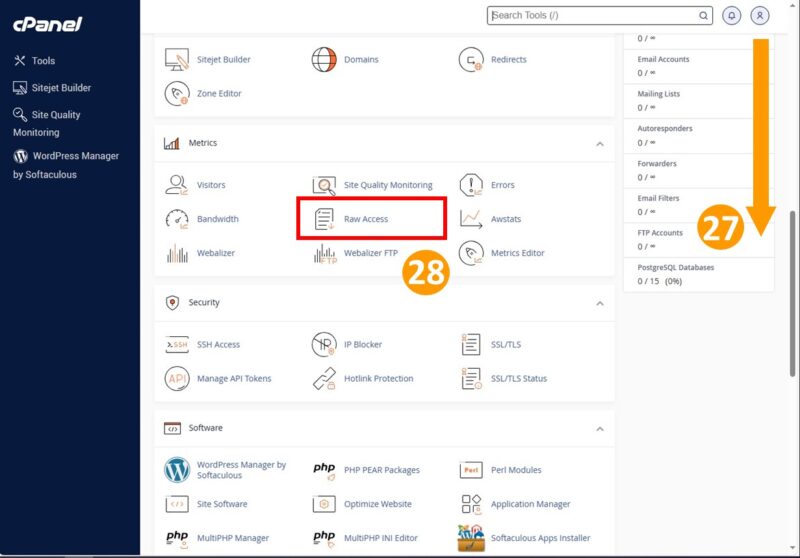Collapse the Software section
Image resolution: width=800 pixels, height=558 pixels.
click(x=600, y=429)
